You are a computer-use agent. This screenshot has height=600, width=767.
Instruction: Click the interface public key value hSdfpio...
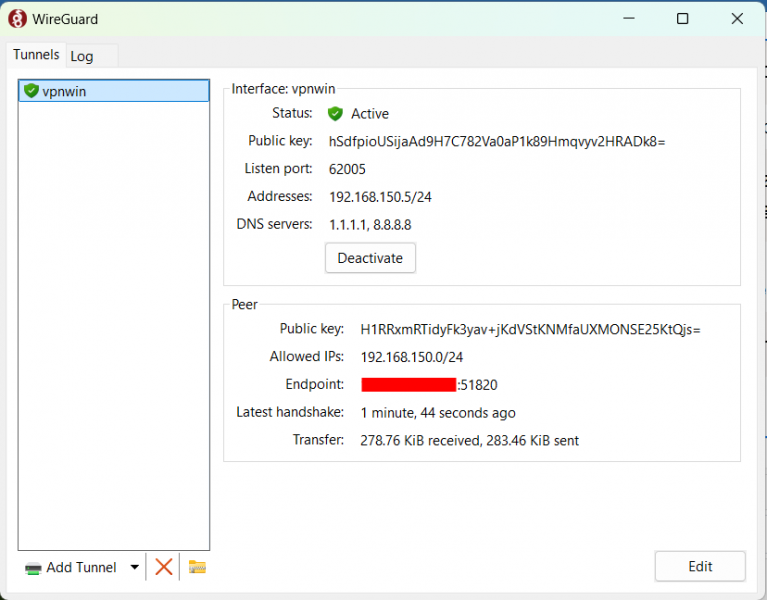tap(497, 142)
